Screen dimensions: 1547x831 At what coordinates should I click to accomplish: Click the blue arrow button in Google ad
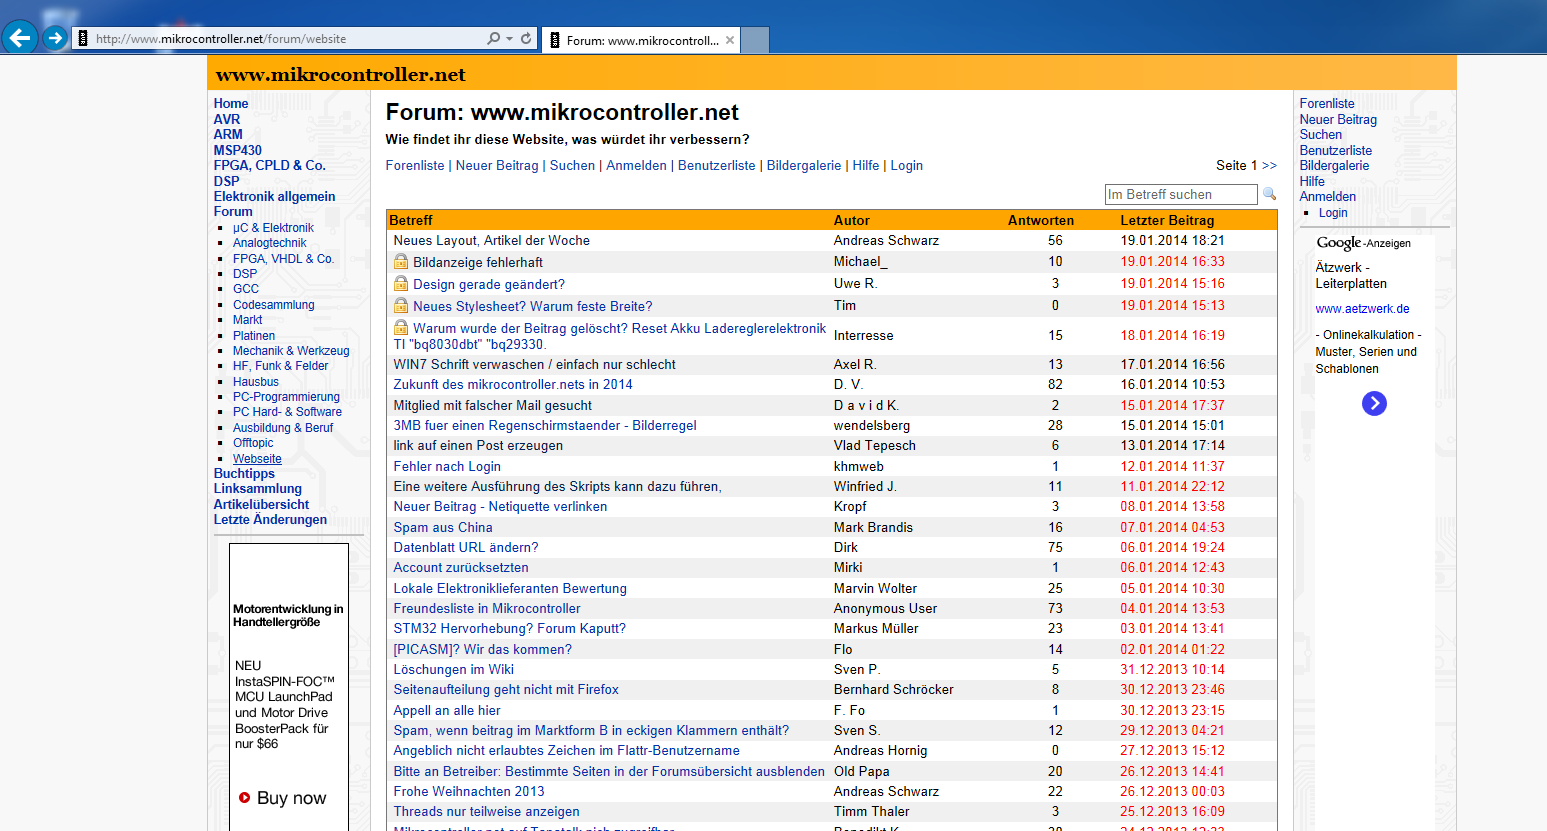[1374, 403]
